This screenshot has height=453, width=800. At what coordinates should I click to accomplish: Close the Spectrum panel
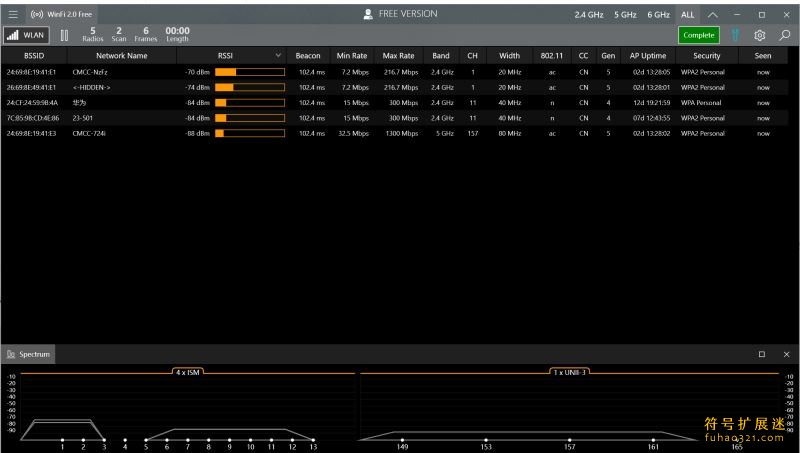coord(786,354)
